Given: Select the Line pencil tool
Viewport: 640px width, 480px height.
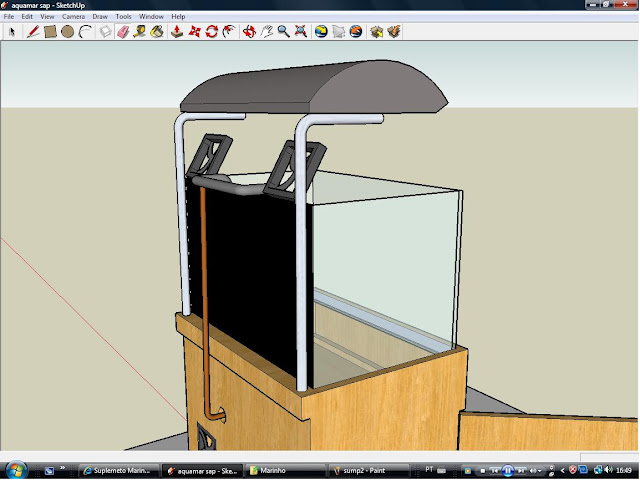Looking at the screenshot, I should point(33,32).
